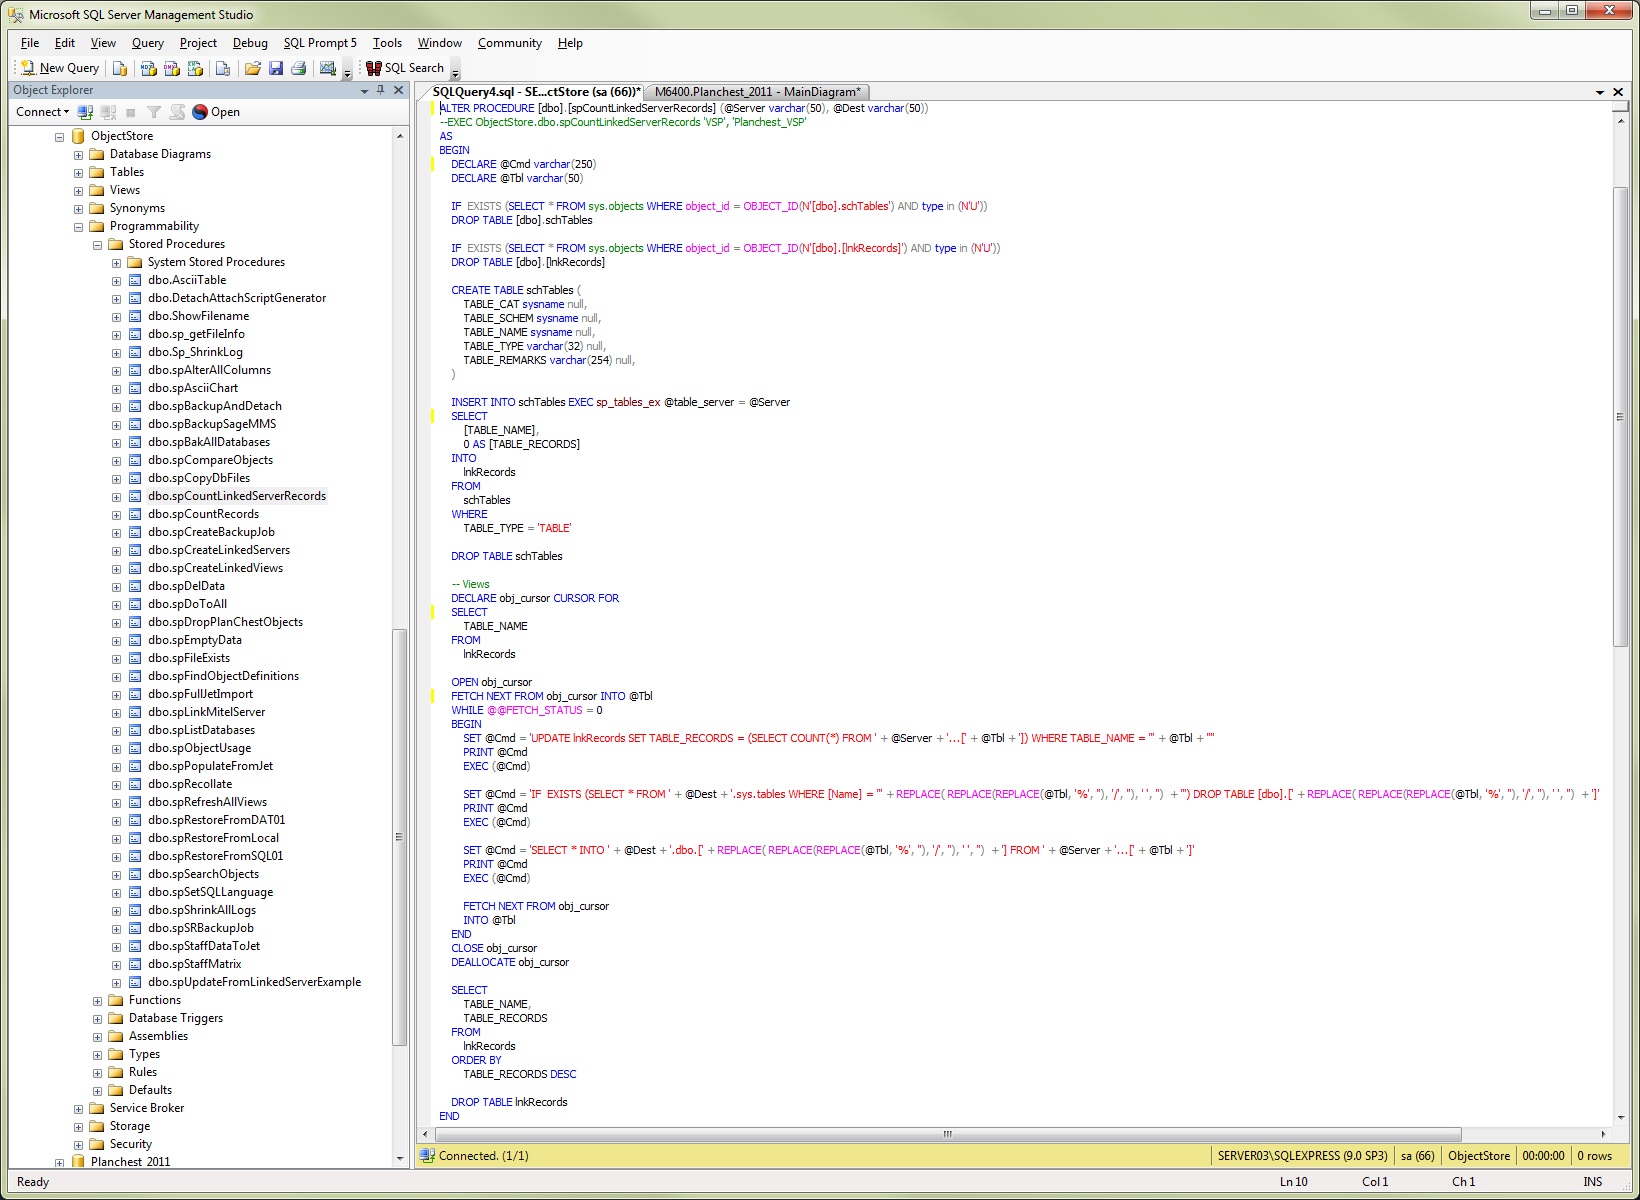Click the Open button in Object Explorer
Screen dimensions: 1640x1200
[216, 112]
